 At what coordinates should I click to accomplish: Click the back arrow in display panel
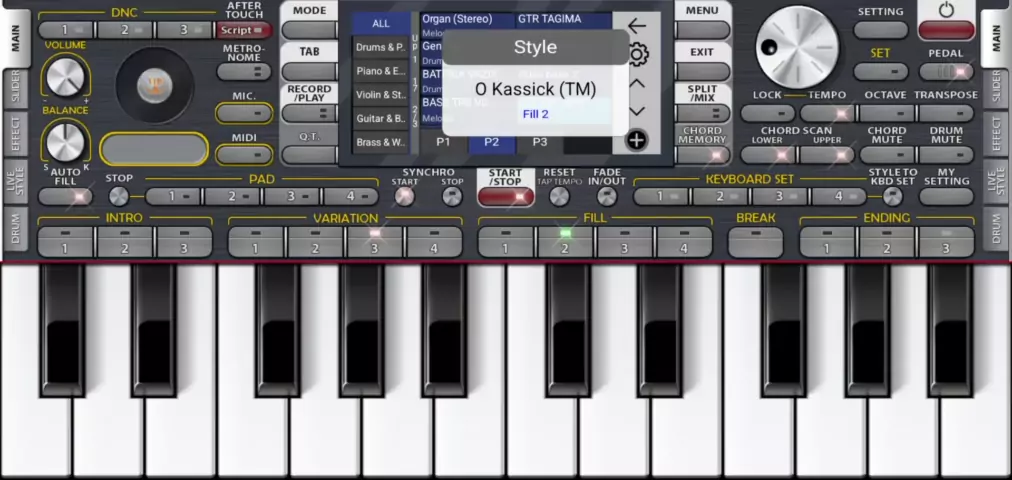pyautogui.click(x=637, y=26)
